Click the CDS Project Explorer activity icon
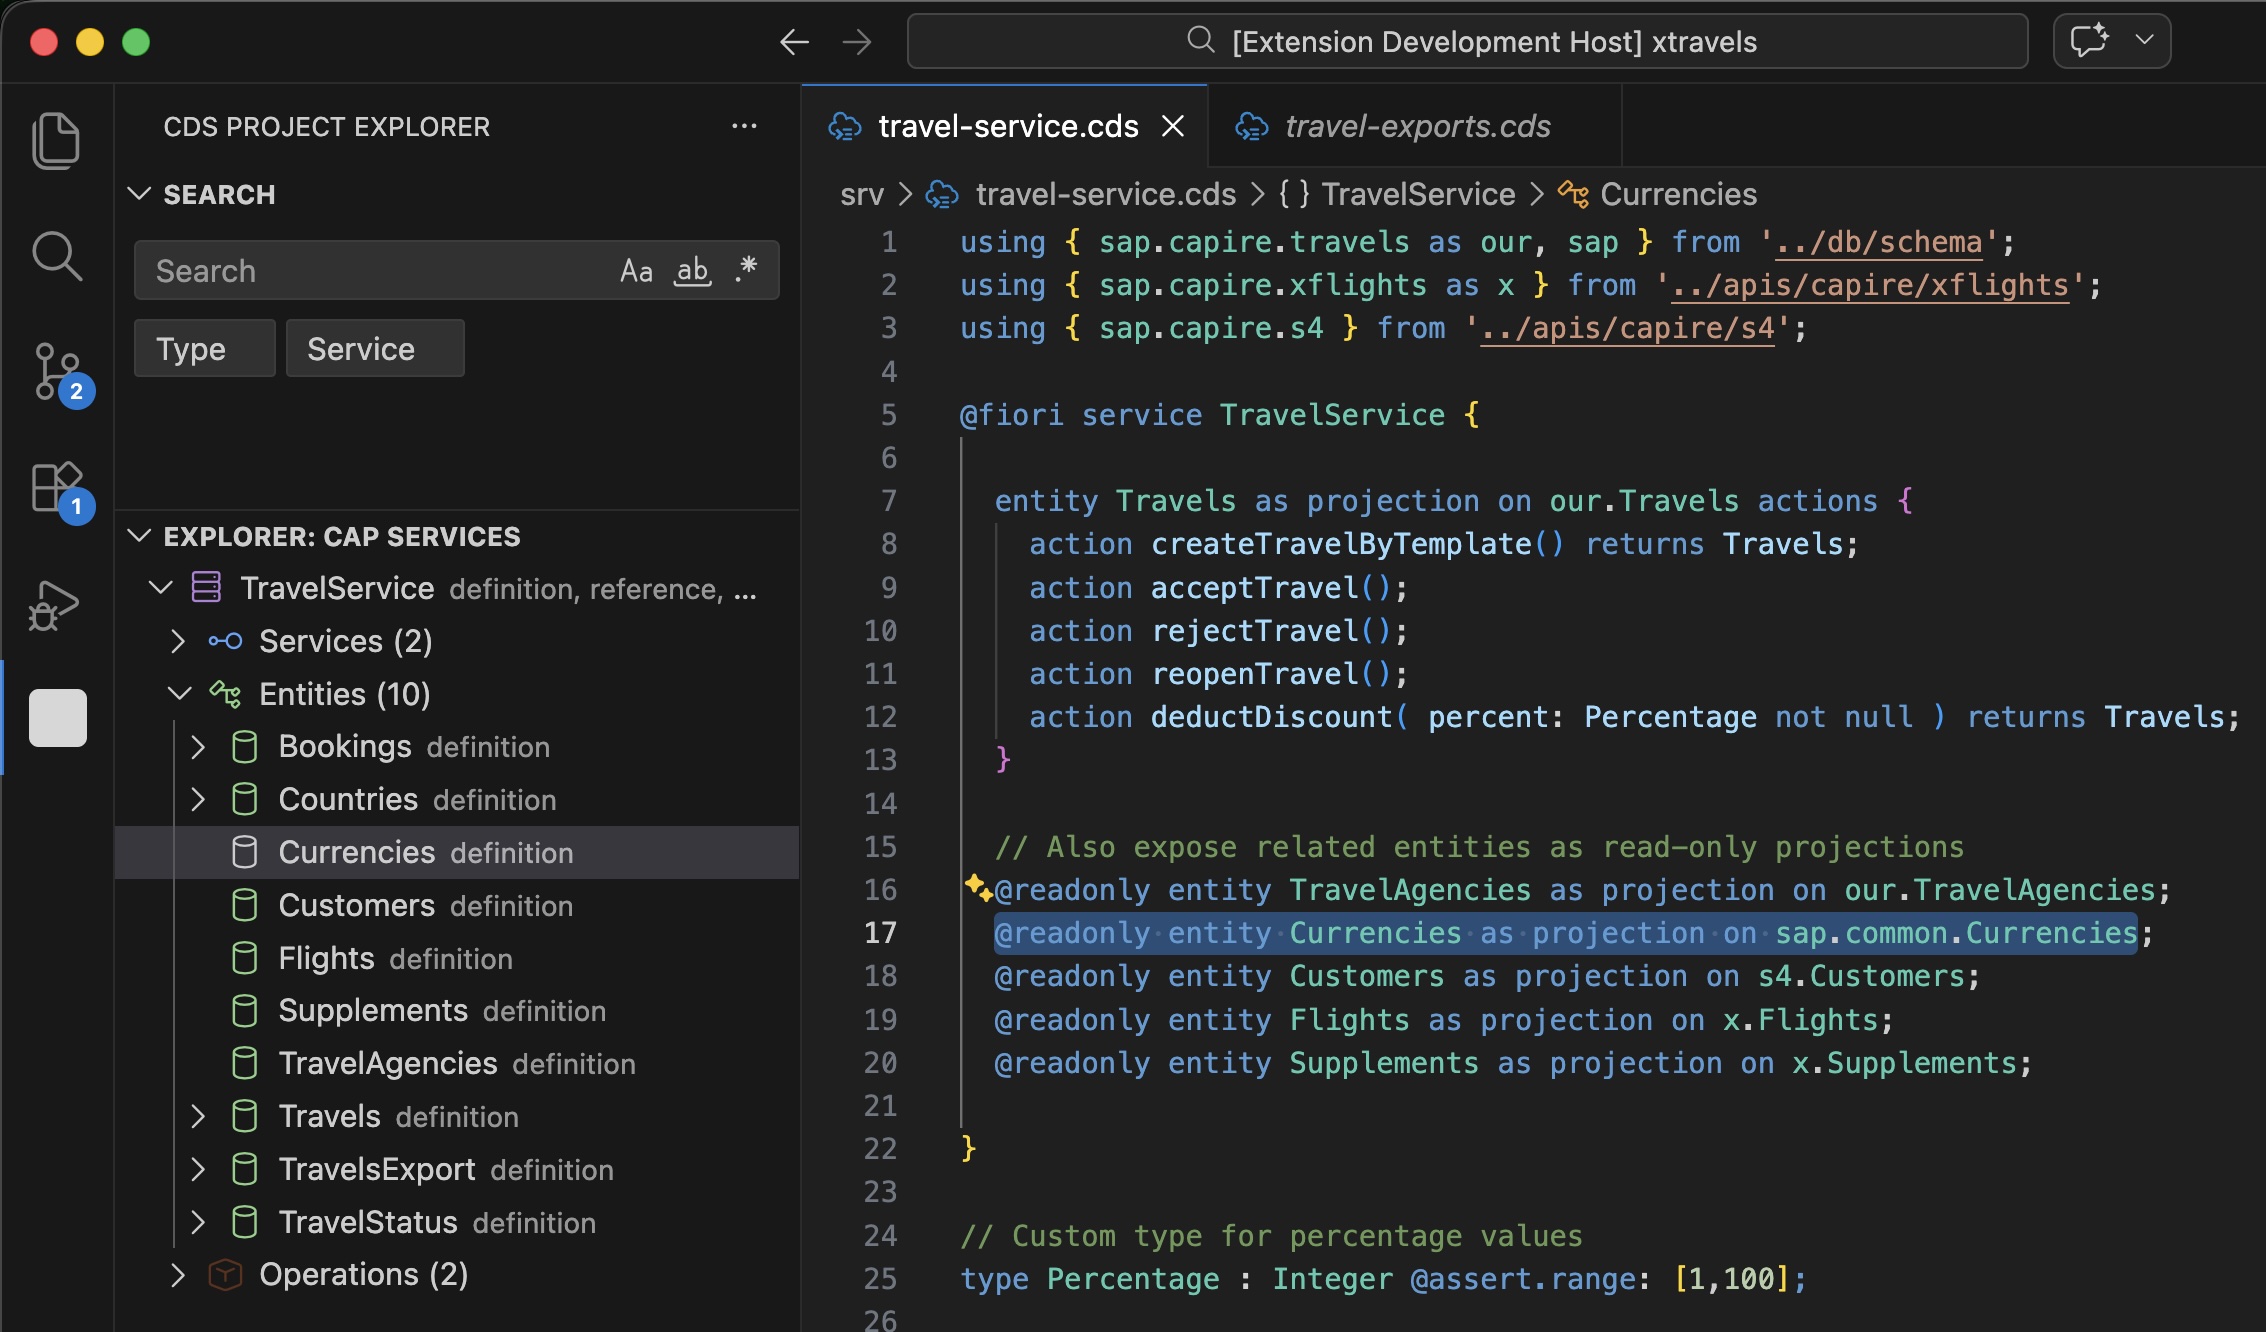Screen dimensions: 2266x1332 click(58, 718)
